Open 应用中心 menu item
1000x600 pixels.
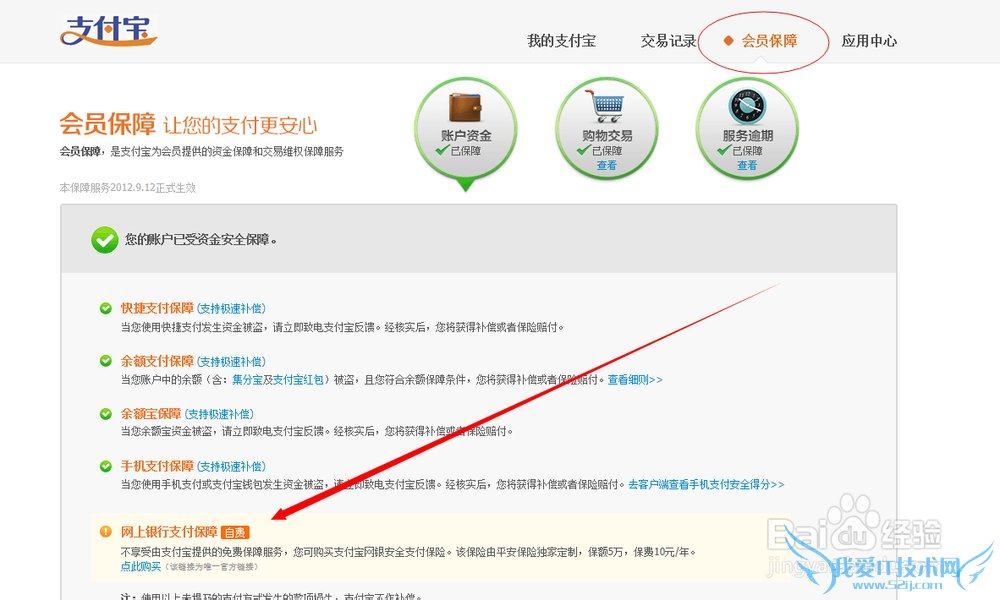(x=869, y=41)
